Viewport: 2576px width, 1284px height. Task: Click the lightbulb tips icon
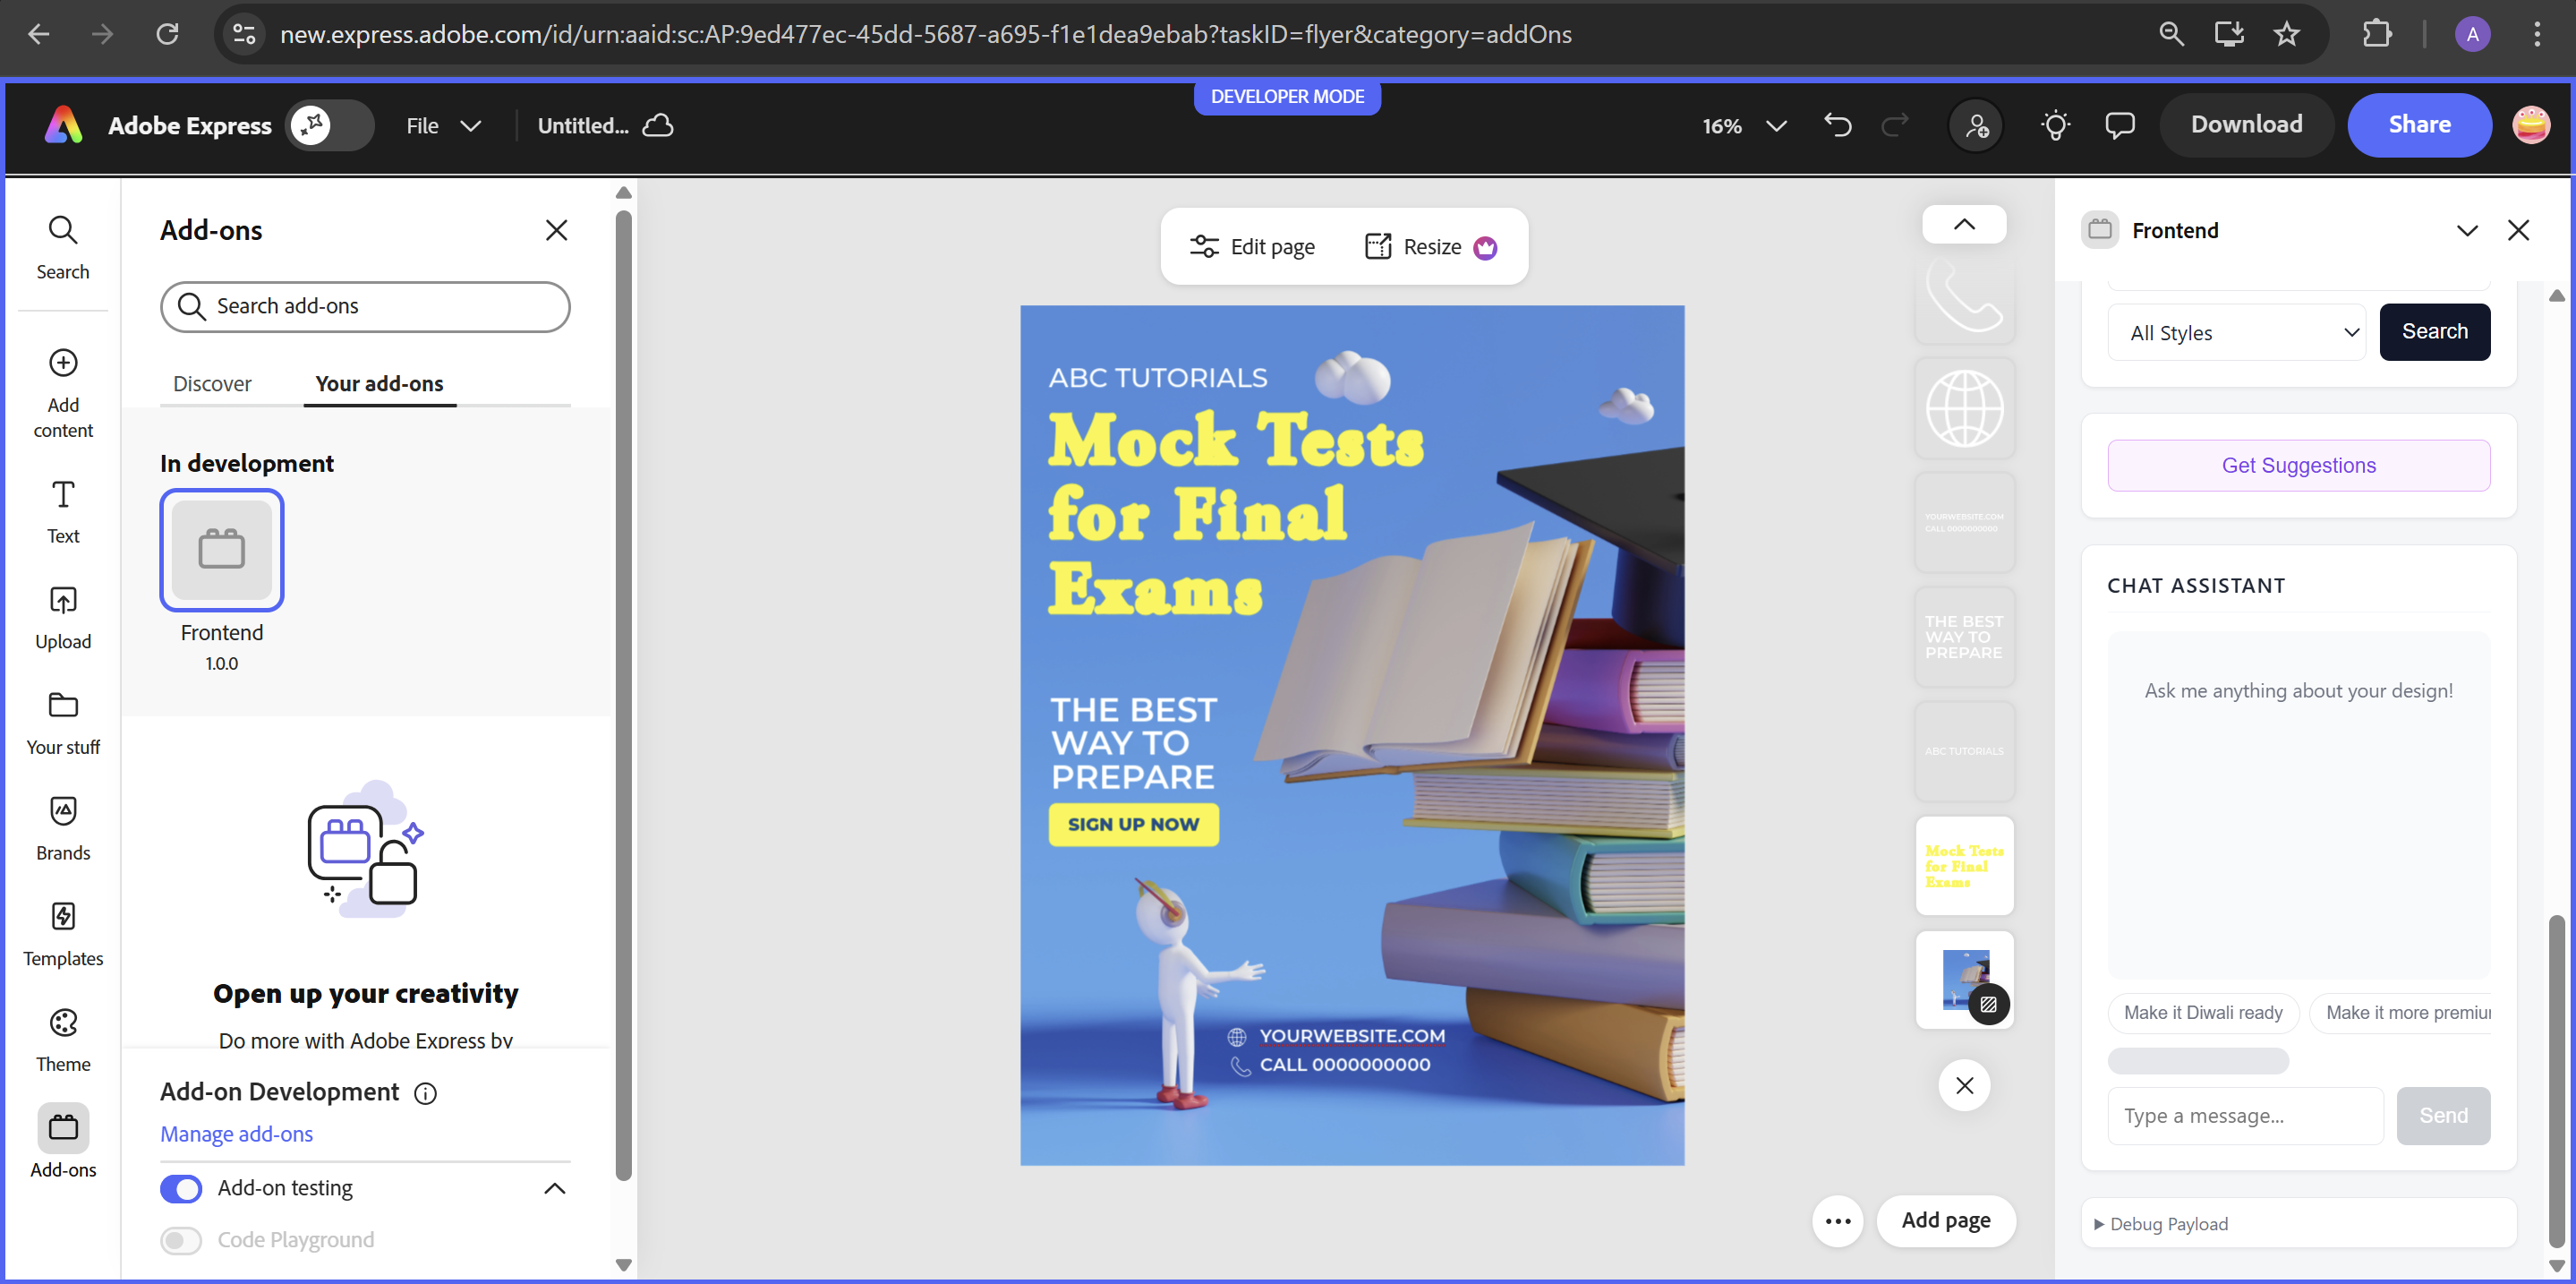coord(2055,125)
